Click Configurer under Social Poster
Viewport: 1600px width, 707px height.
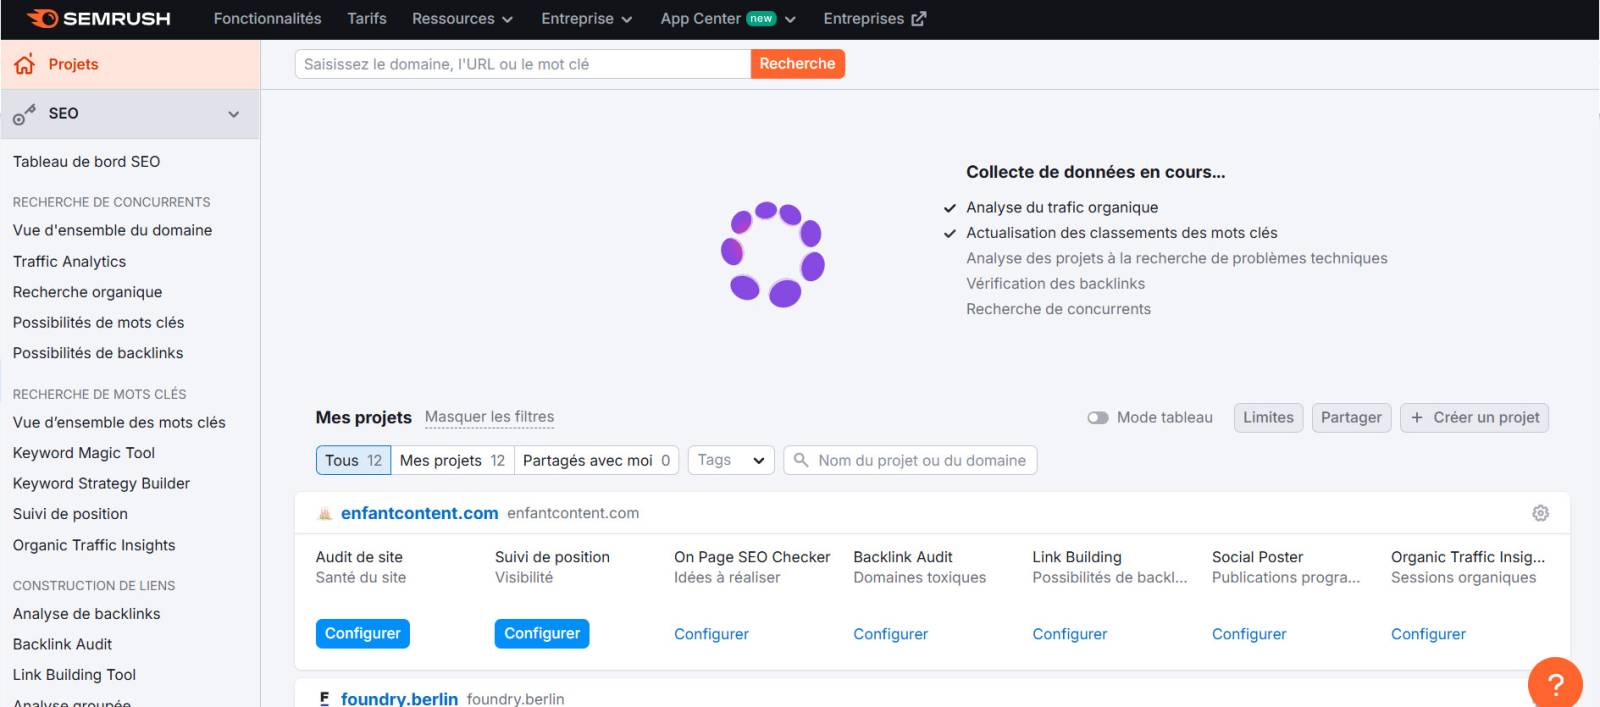pos(1249,634)
